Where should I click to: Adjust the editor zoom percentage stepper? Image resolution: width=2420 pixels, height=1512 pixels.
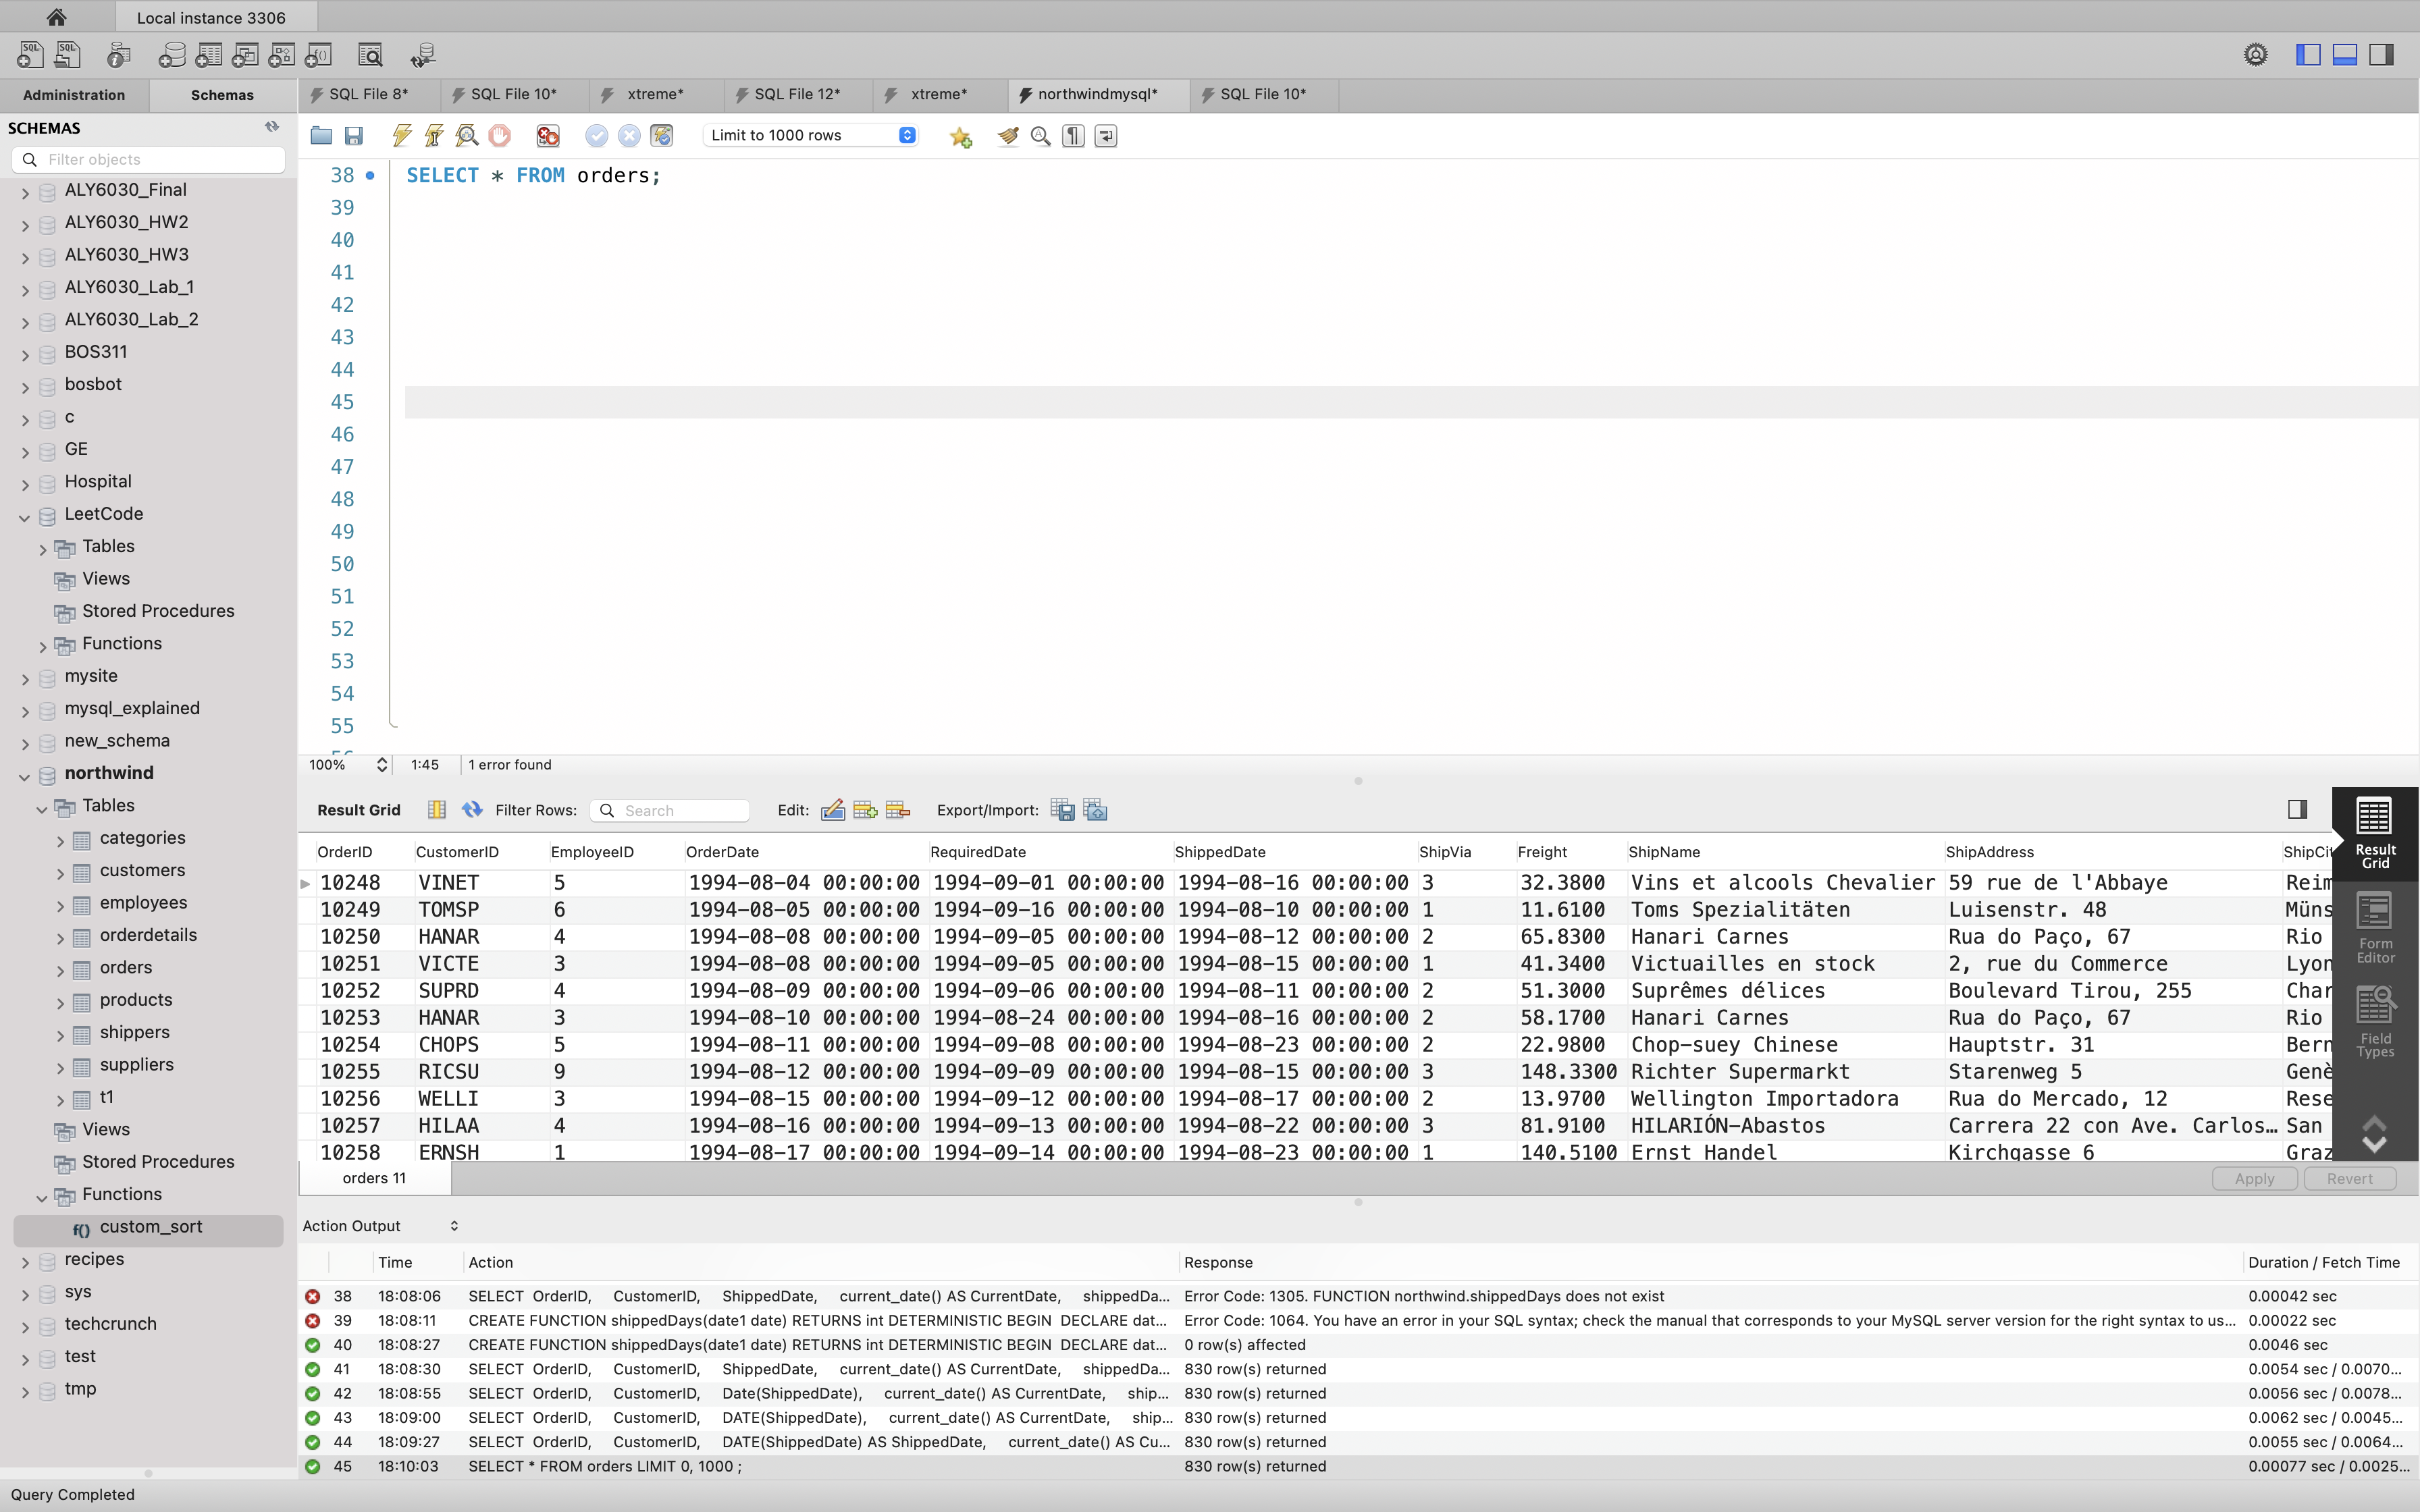point(381,765)
